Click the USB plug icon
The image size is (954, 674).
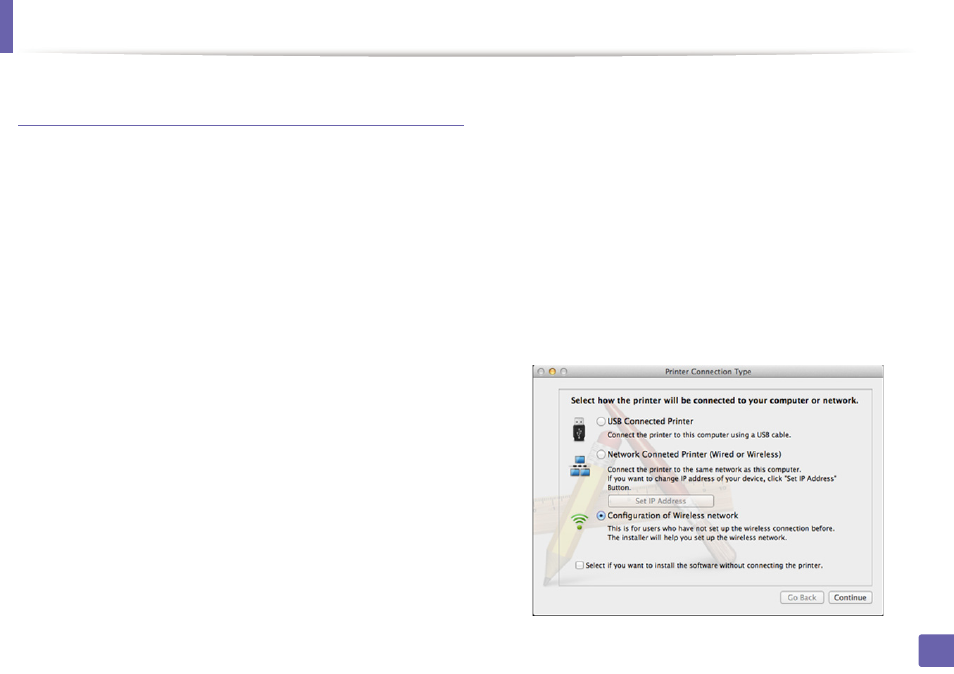[x=579, y=429]
